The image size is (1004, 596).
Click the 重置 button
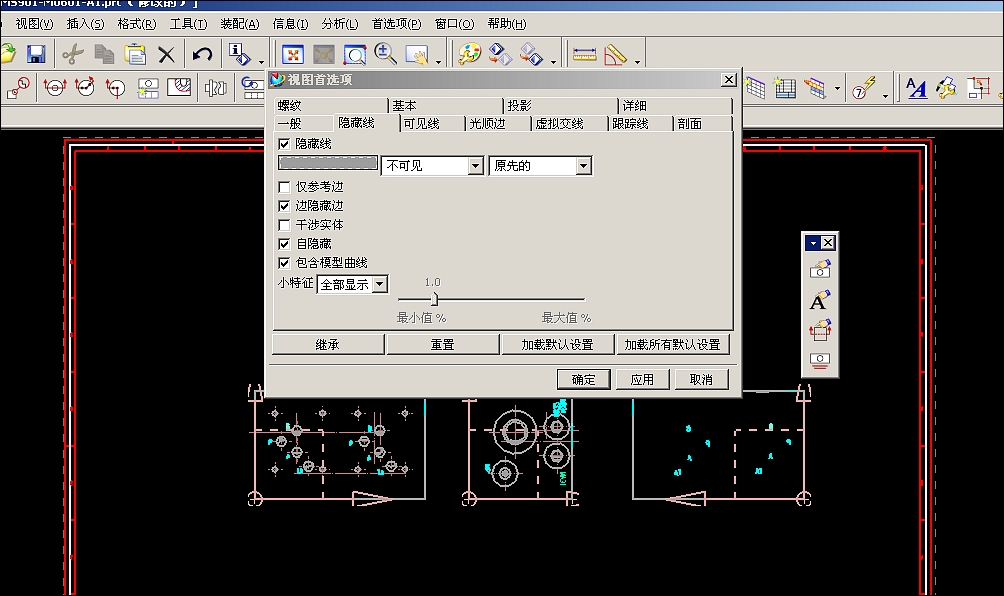tap(442, 344)
